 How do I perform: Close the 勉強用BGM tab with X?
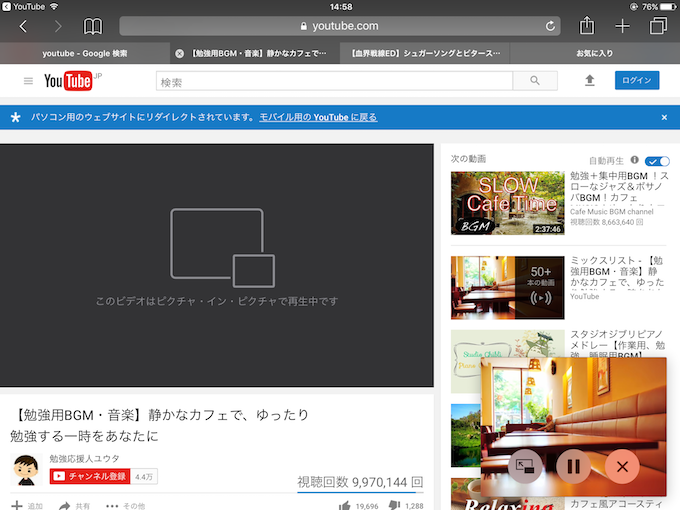[x=179, y=53]
